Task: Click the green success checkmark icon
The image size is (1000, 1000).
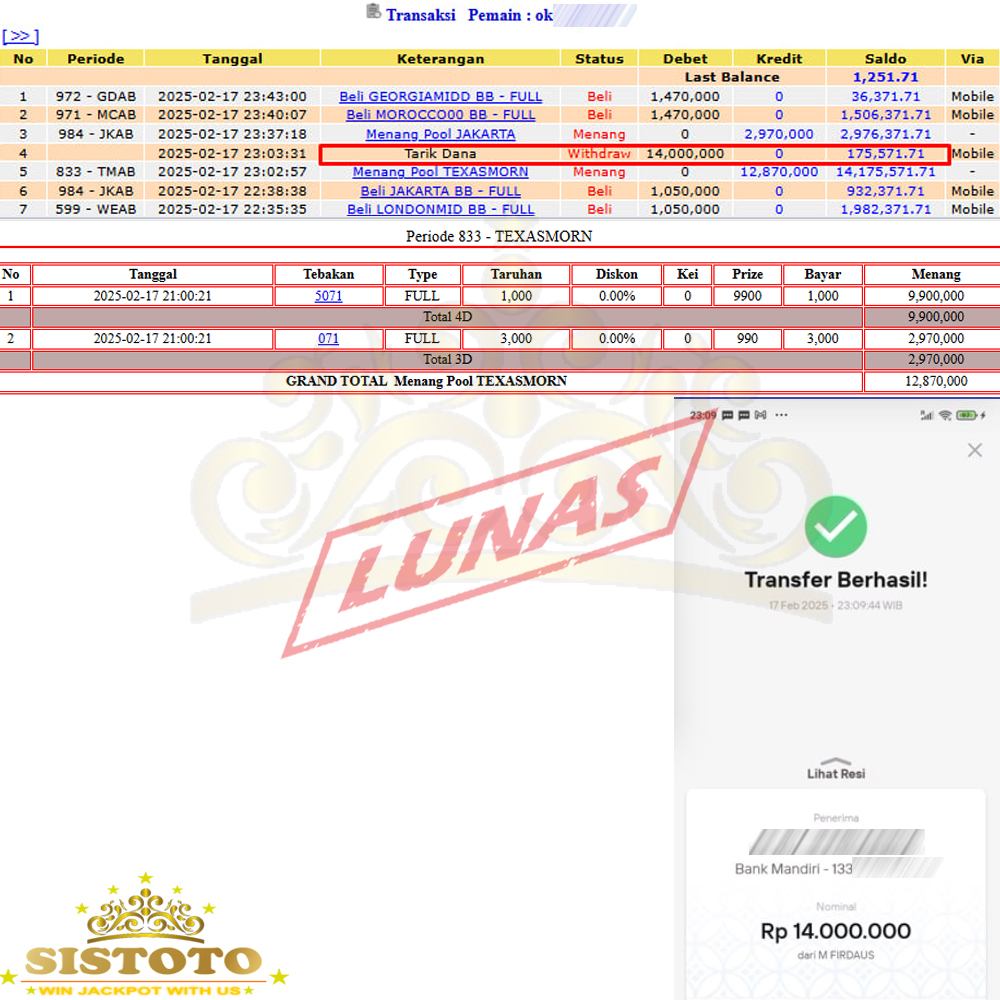Action: [835, 527]
